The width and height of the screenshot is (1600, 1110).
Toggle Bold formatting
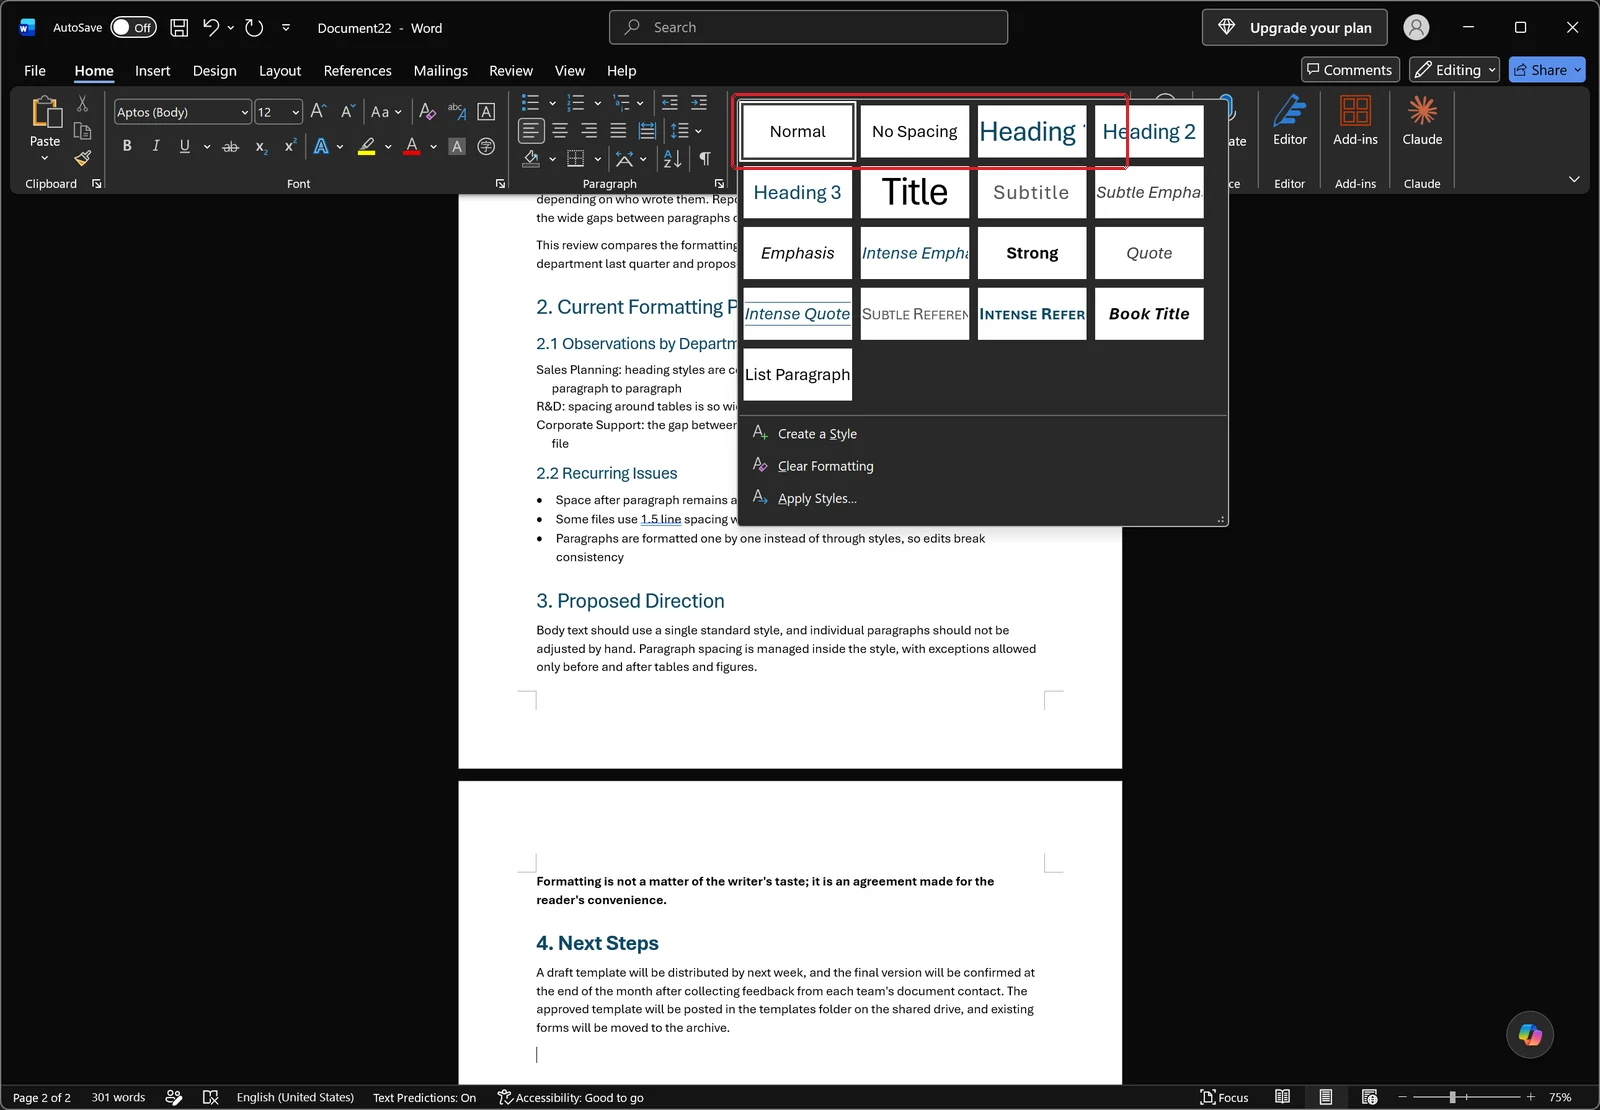pos(127,146)
